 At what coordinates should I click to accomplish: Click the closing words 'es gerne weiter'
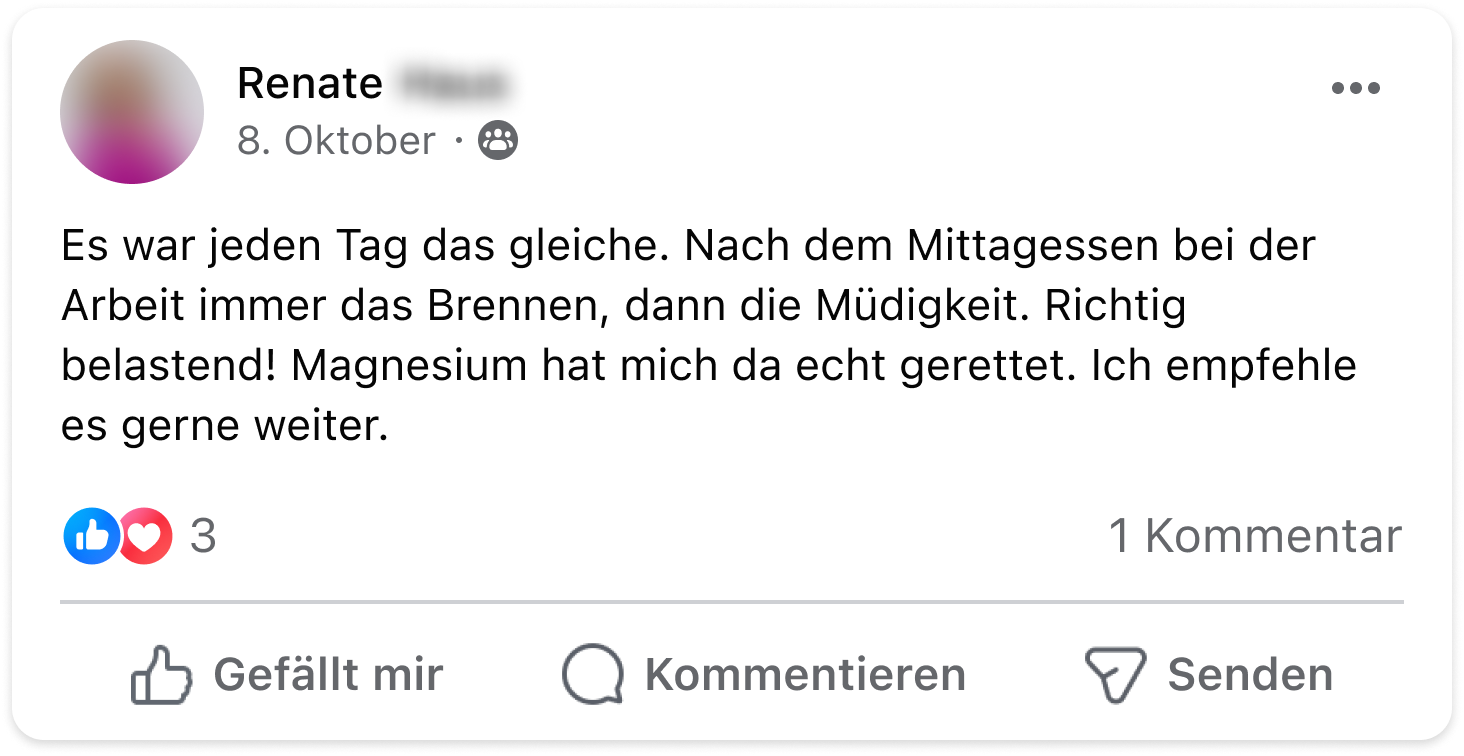223,425
